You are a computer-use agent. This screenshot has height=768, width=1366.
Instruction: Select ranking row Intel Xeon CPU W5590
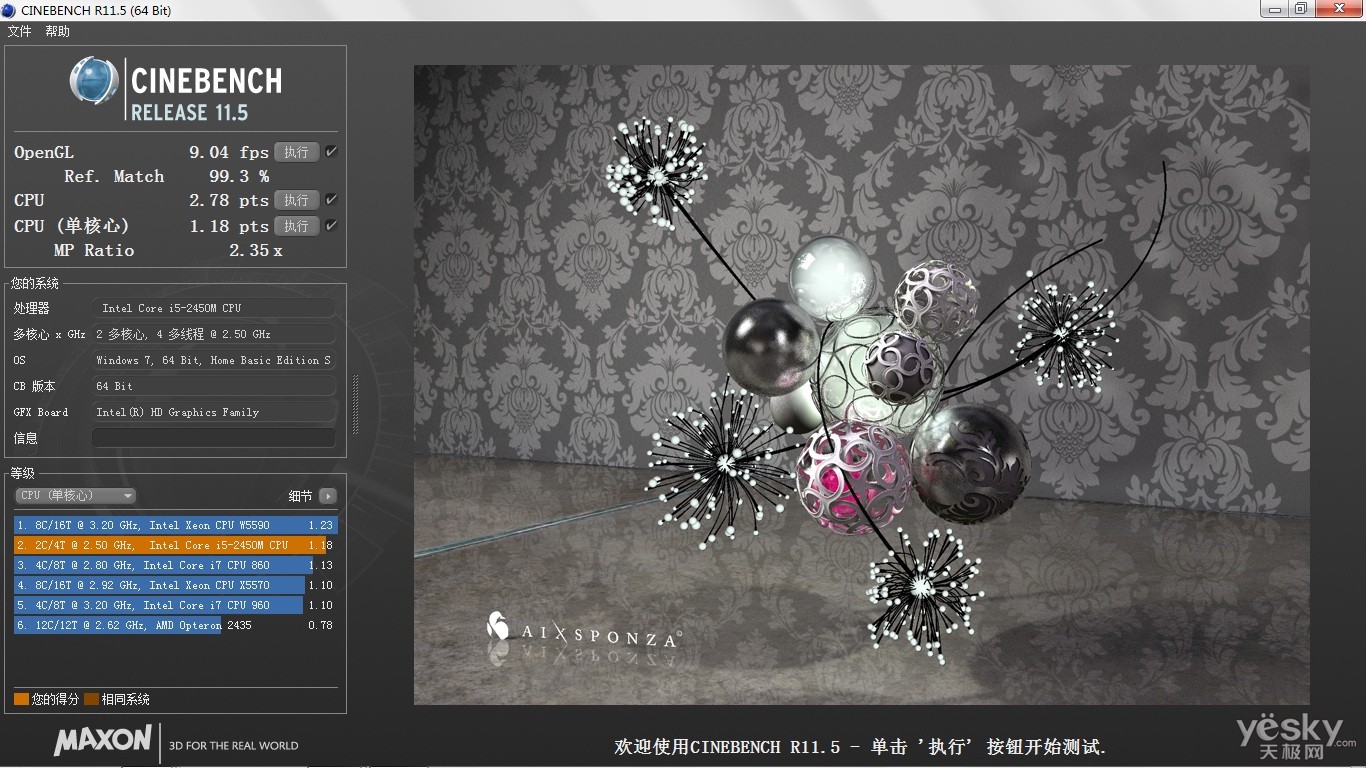175,525
